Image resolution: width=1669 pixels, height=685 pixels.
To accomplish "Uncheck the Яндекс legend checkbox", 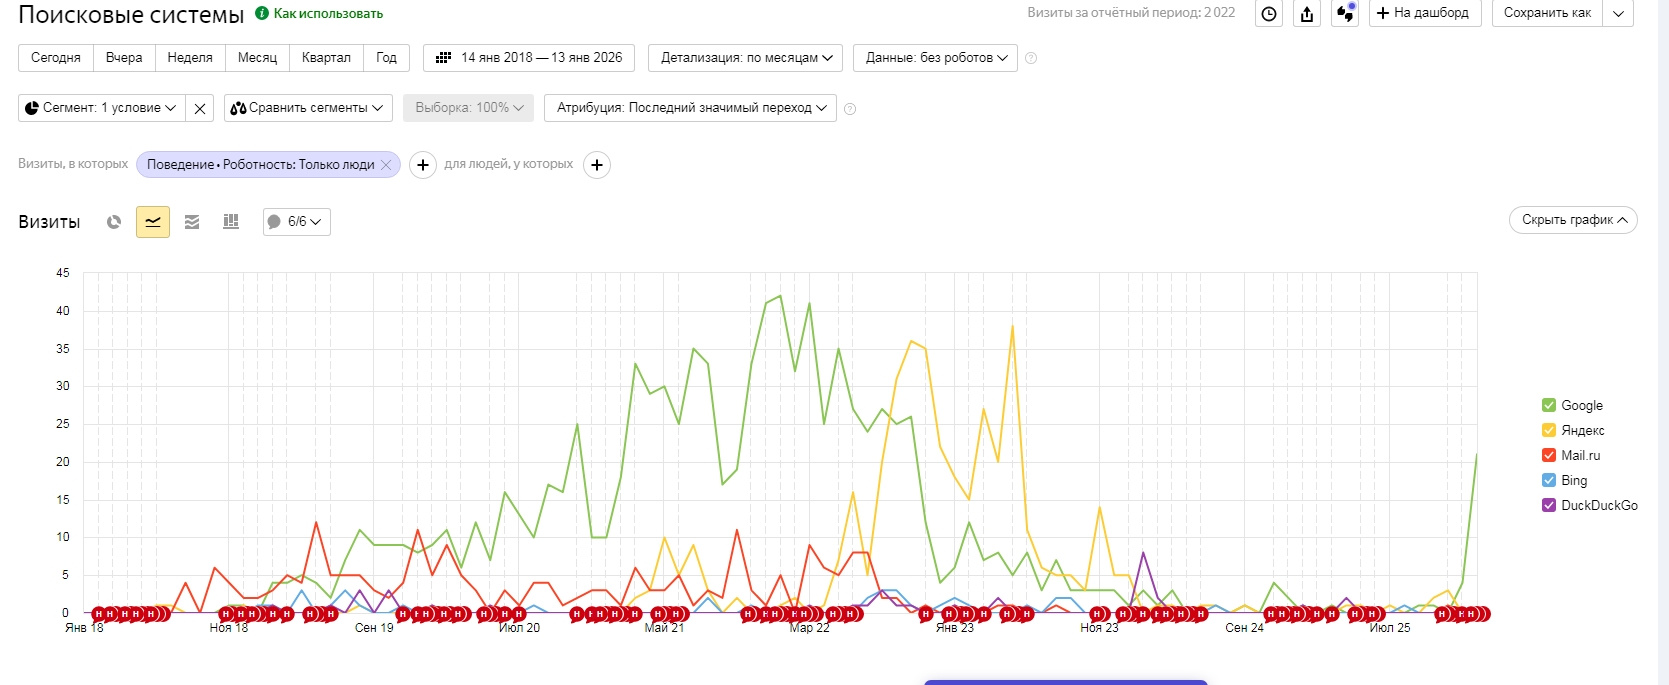I will (x=1549, y=430).
